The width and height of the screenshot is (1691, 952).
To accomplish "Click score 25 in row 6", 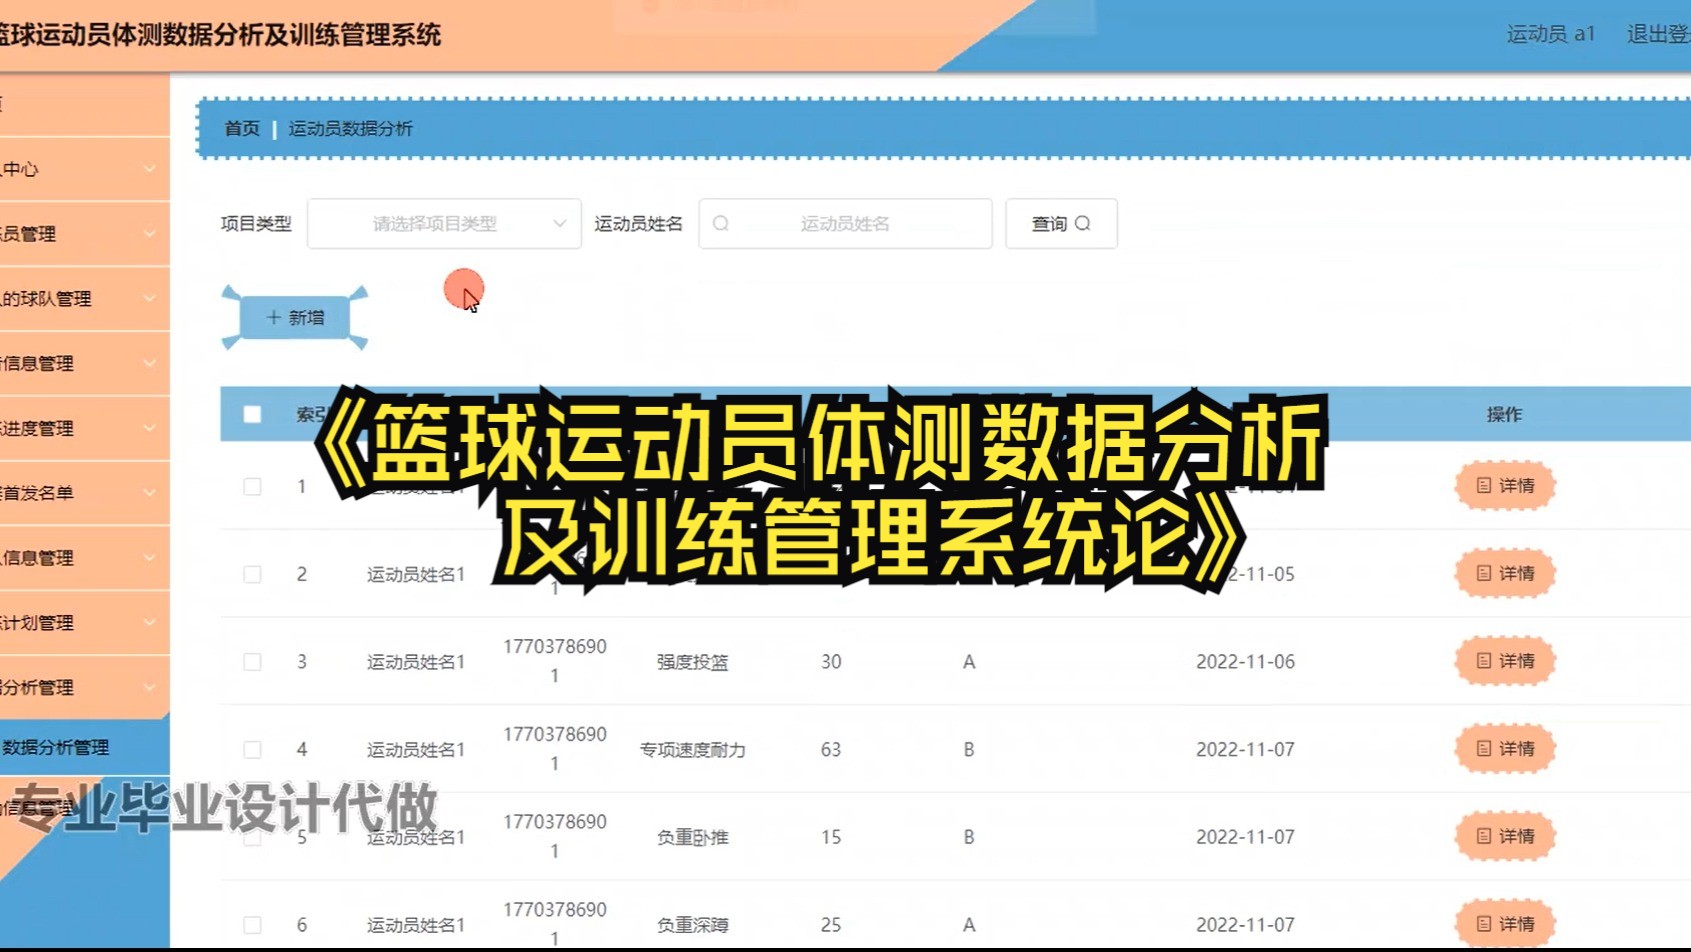I will pyautogui.click(x=831, y=925).
